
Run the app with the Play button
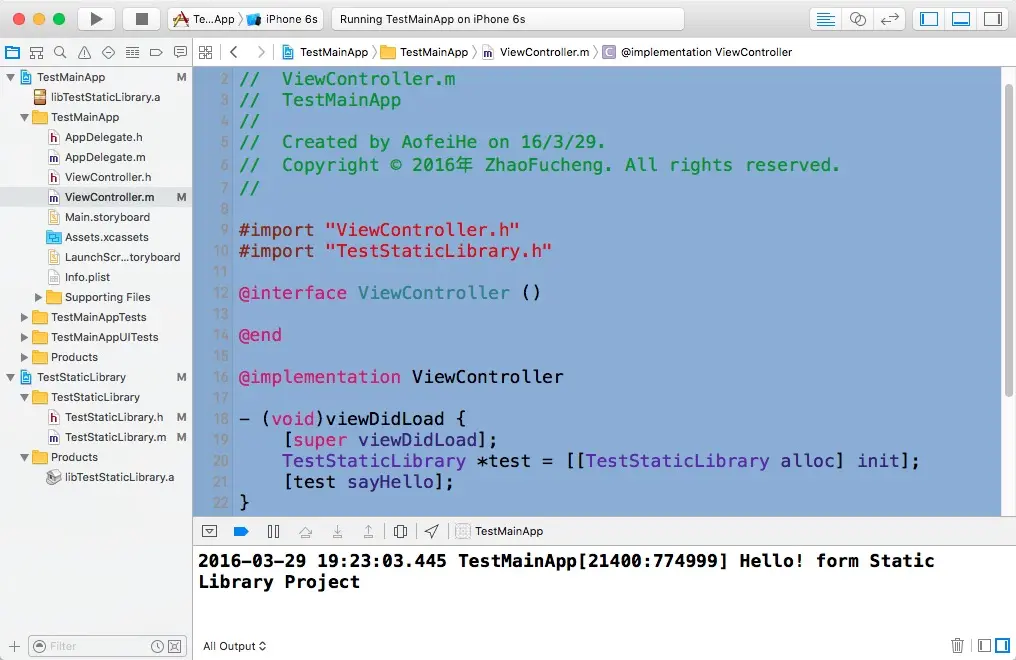point(97,19)
